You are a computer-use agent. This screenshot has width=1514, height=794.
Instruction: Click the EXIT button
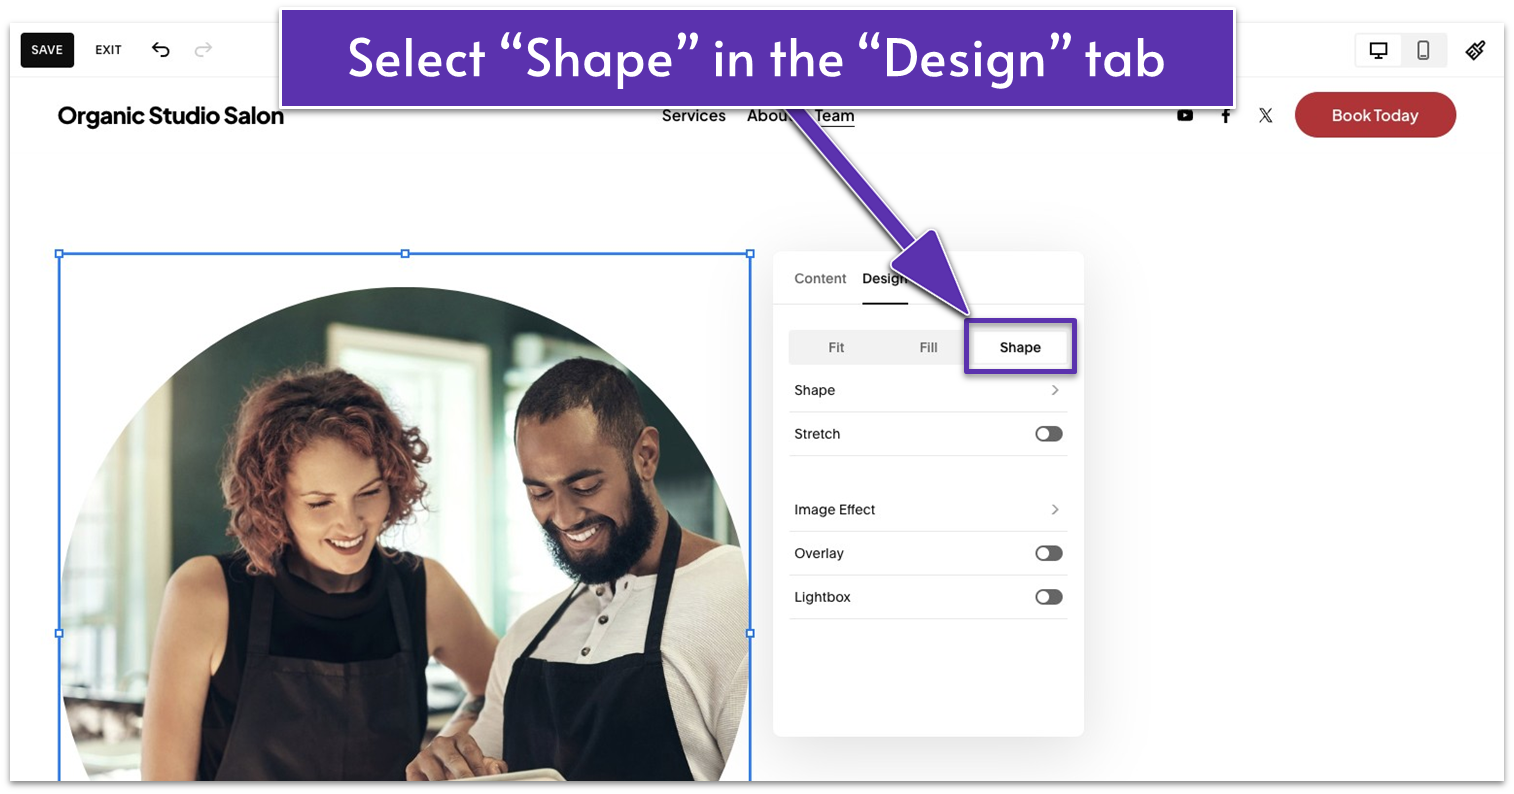pyautogui.click(x=108, y=50)
